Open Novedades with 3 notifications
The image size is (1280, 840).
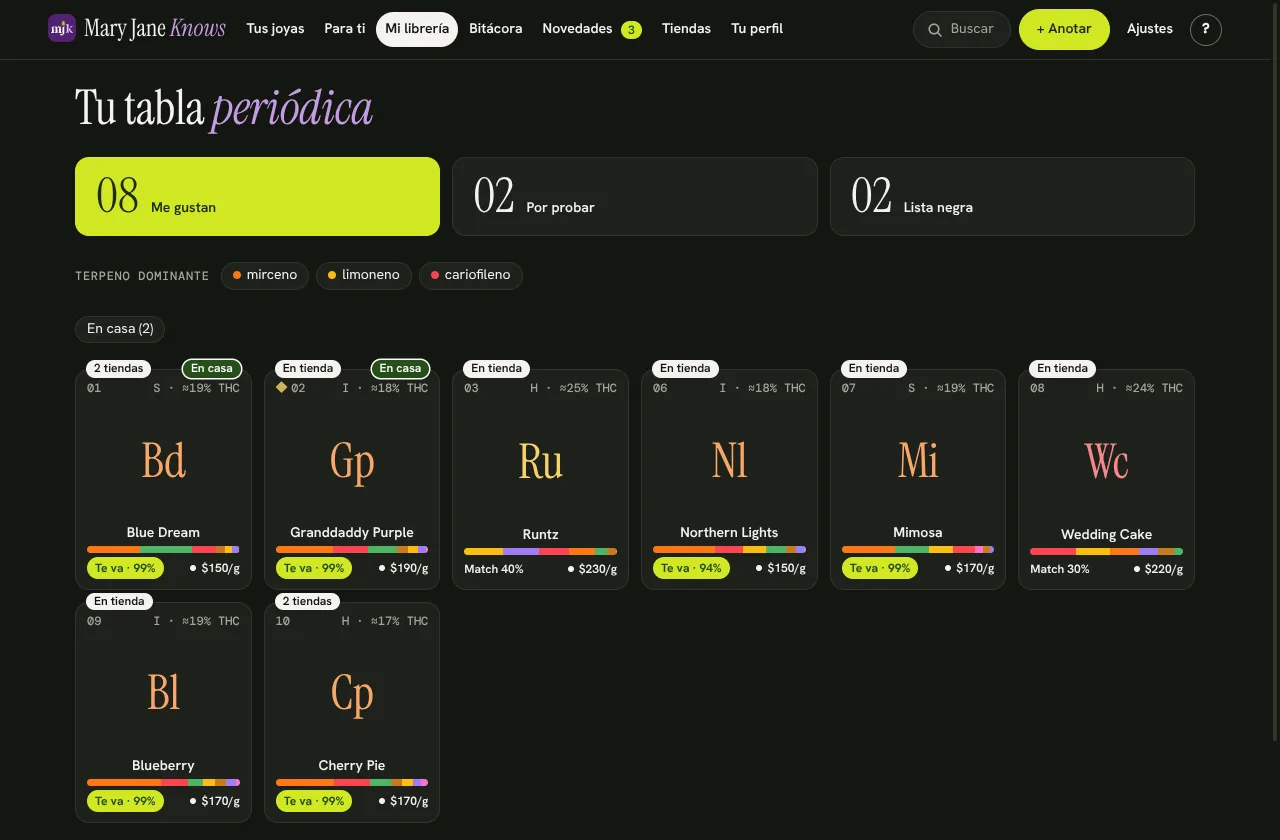[592, 29]
